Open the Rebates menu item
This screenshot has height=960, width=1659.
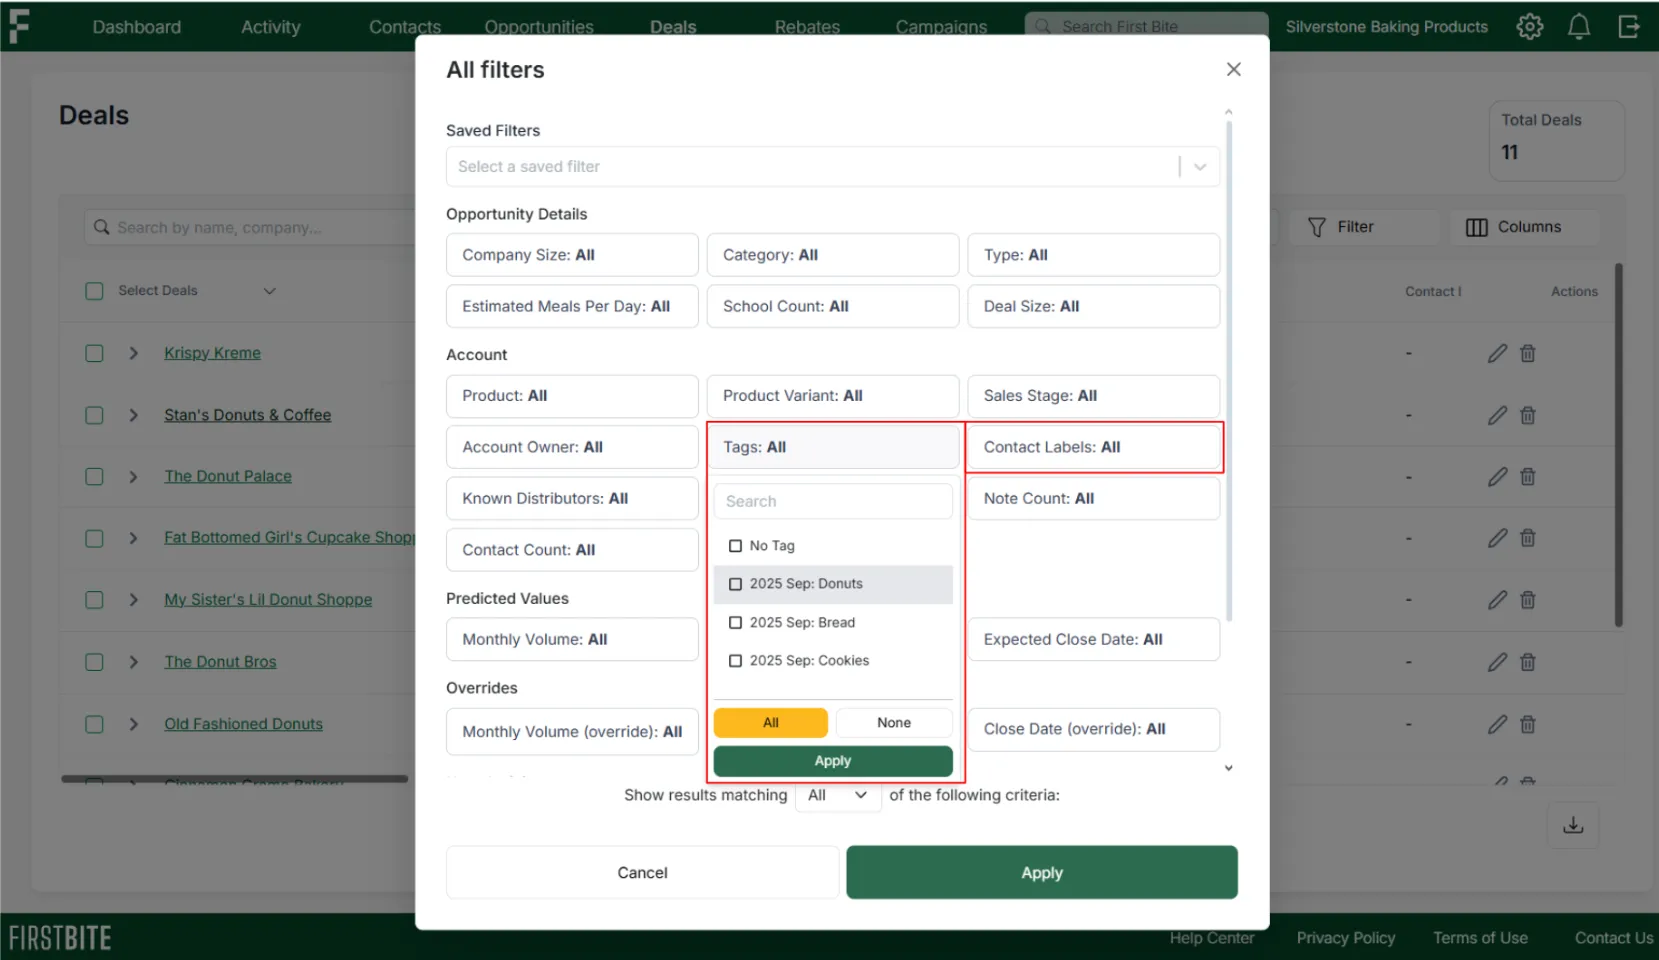[x=807, y=27]
